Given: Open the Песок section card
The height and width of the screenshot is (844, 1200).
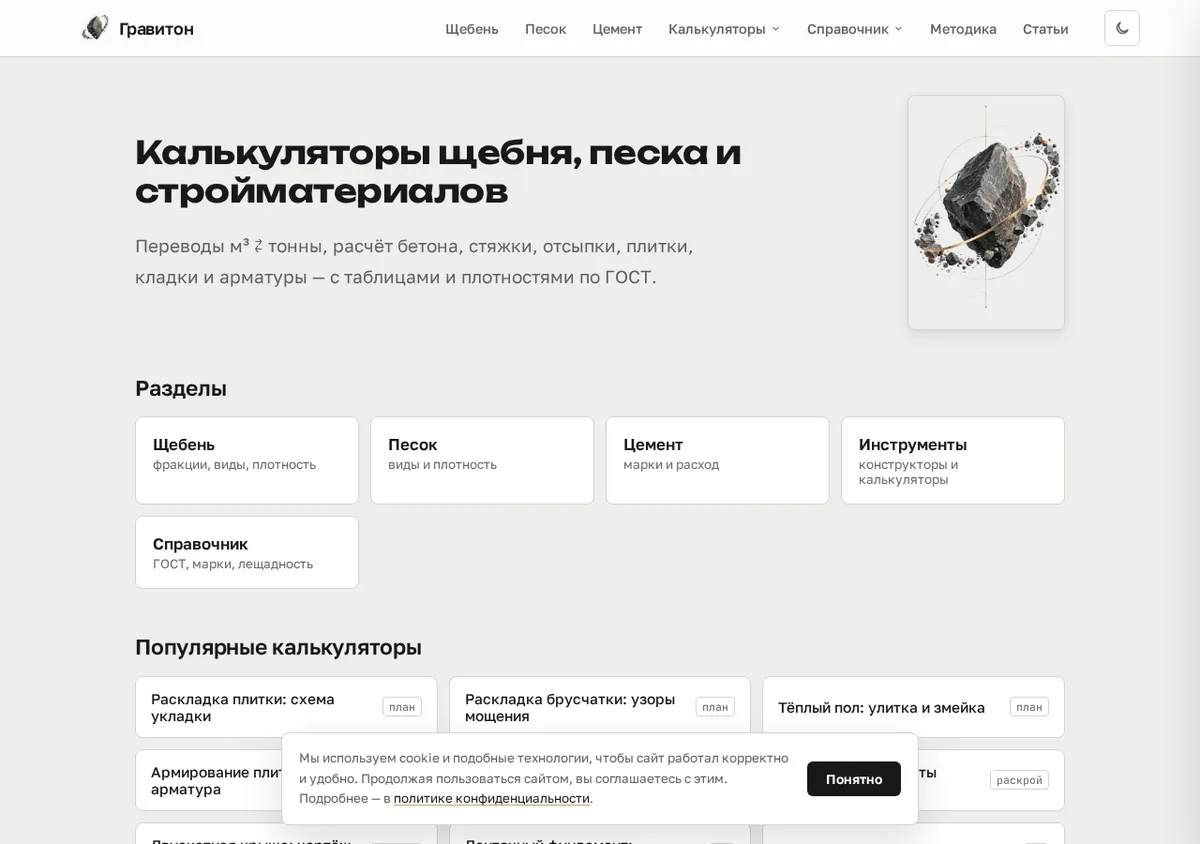Looking at the screenshot, I should pos(482,460).
